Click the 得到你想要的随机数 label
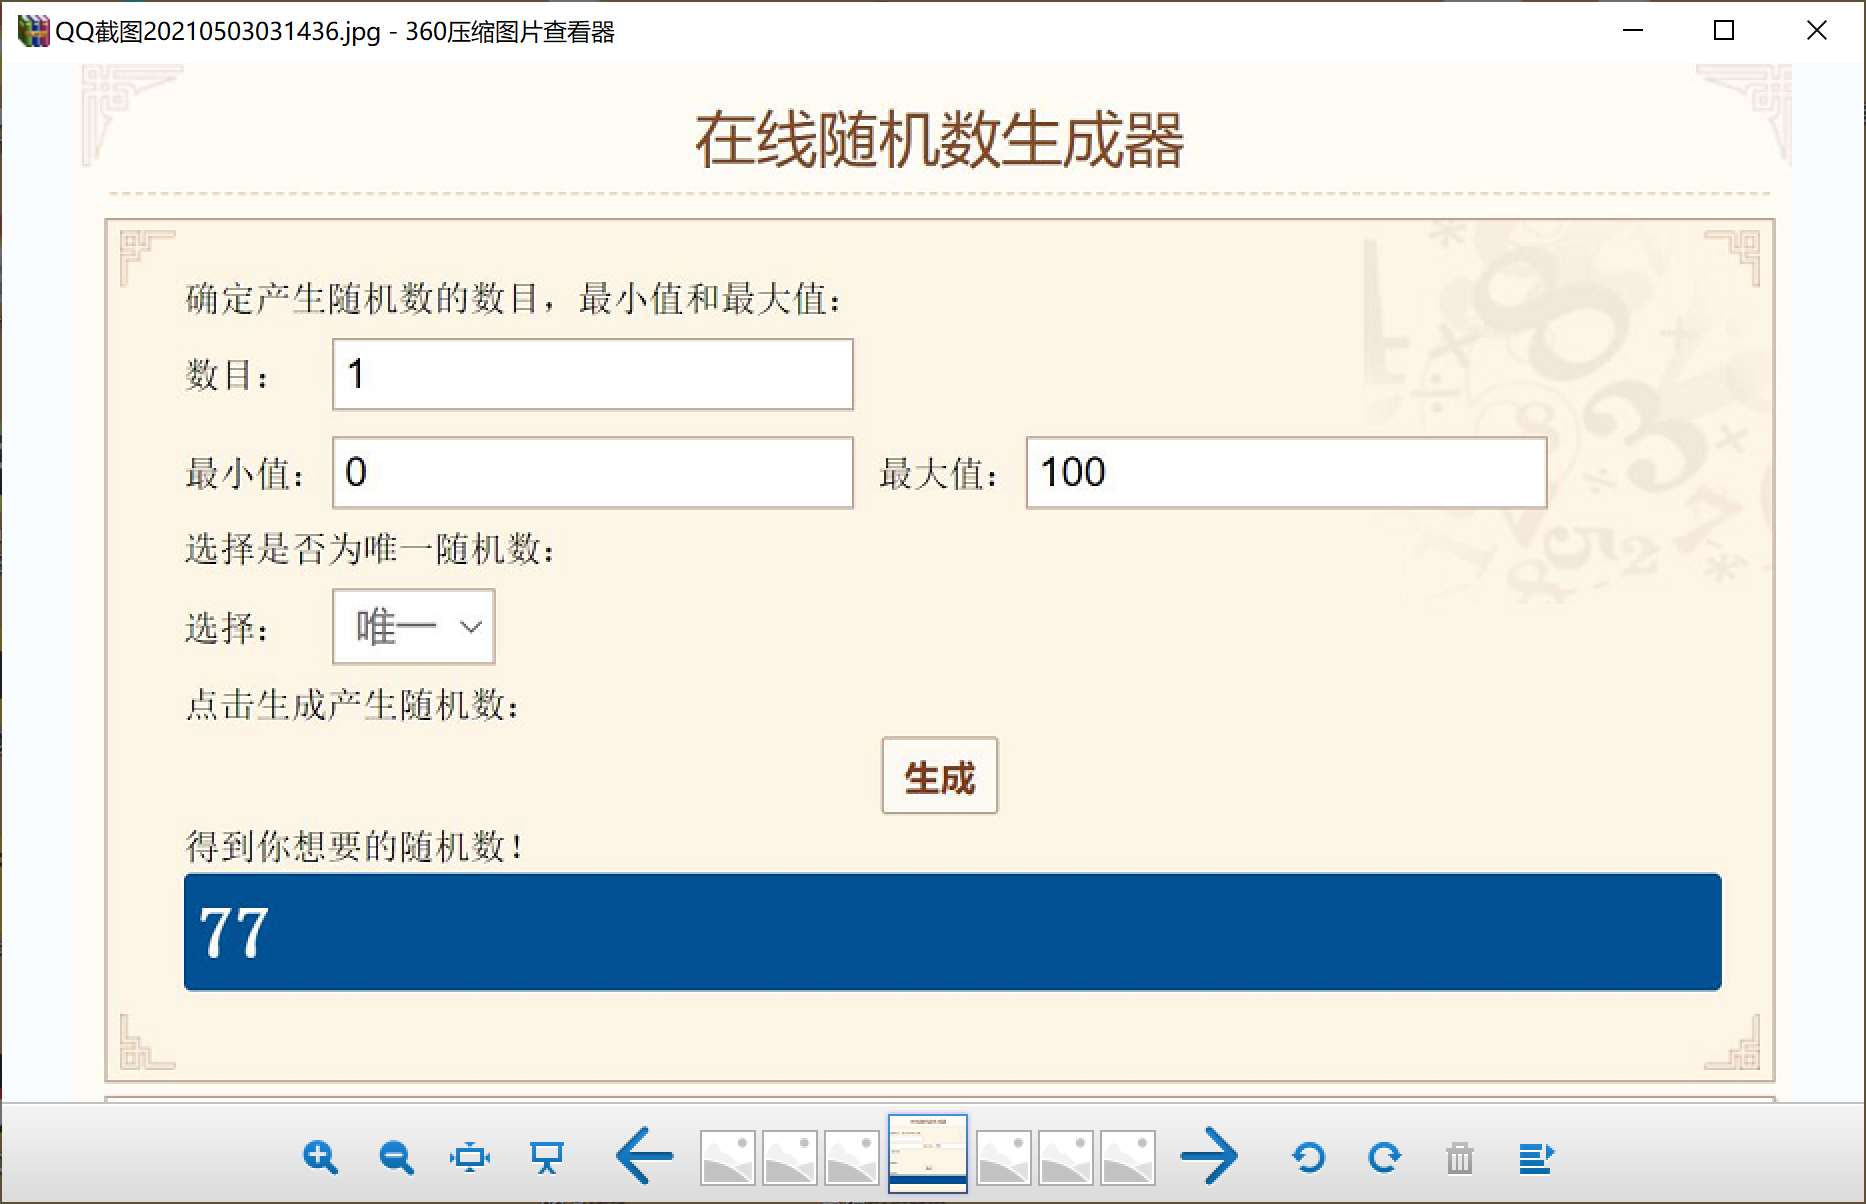Screen dimensions: 1866x1204 pos(355,847)
